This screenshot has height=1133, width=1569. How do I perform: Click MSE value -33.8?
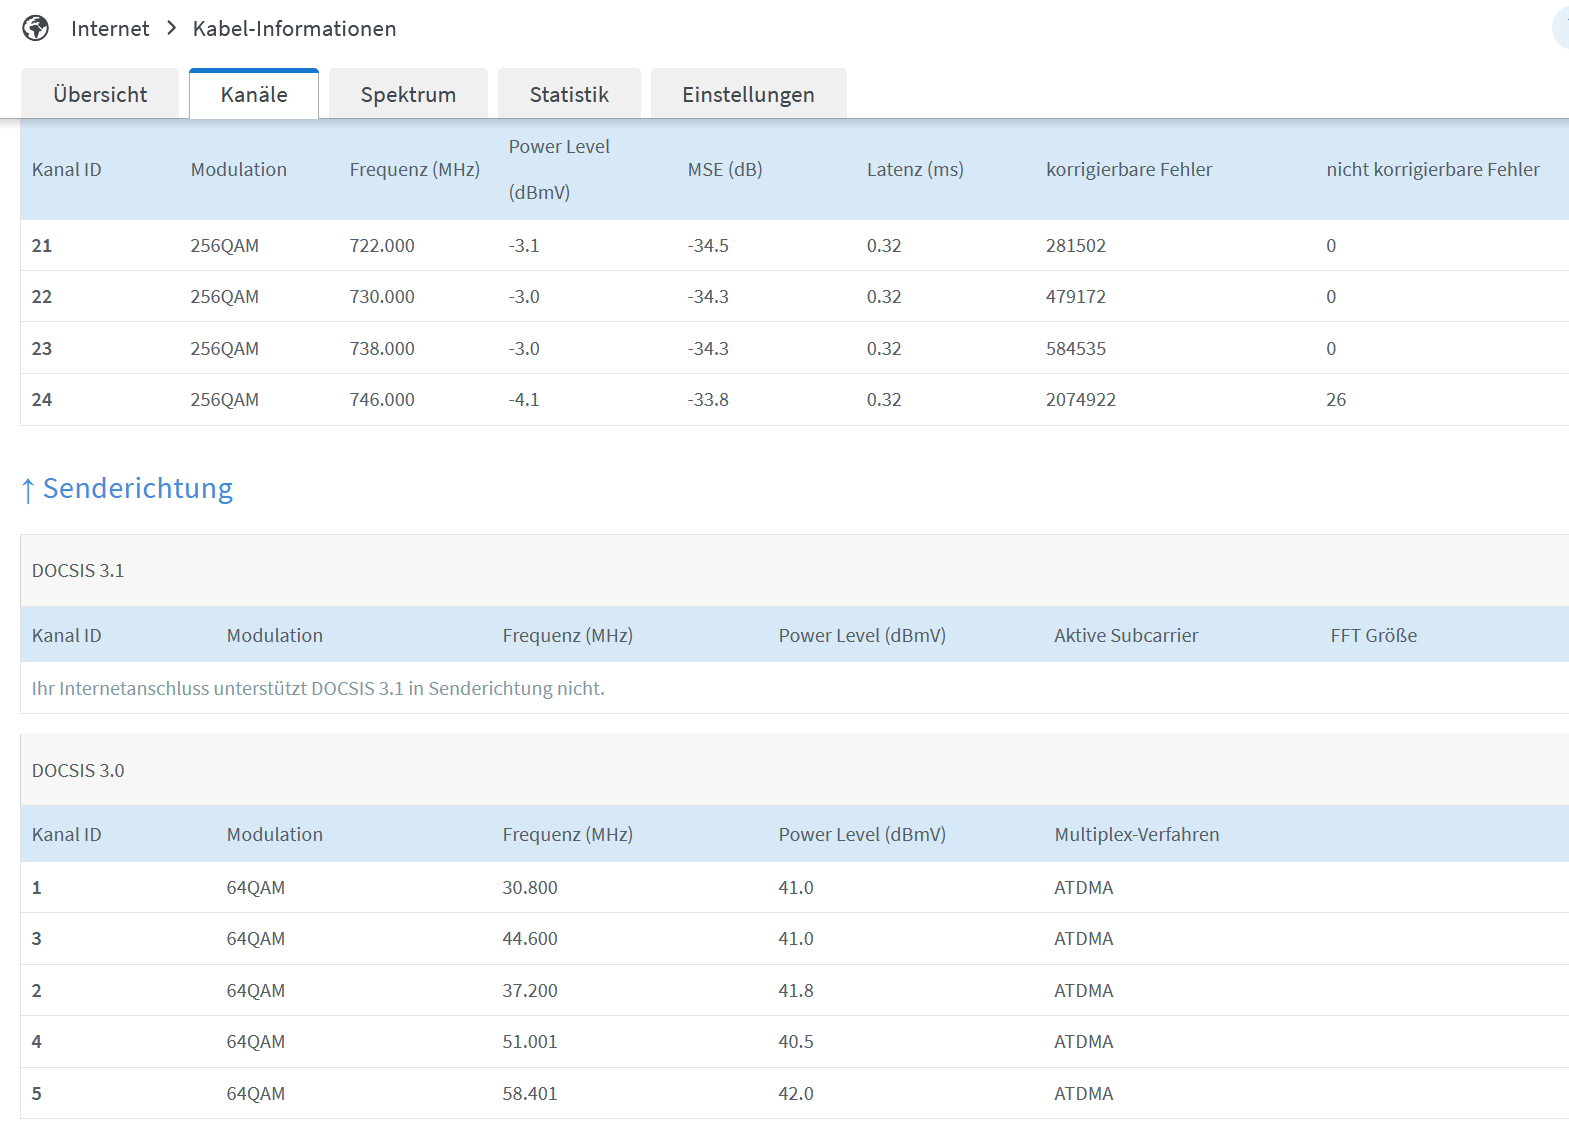pos(708,400)
